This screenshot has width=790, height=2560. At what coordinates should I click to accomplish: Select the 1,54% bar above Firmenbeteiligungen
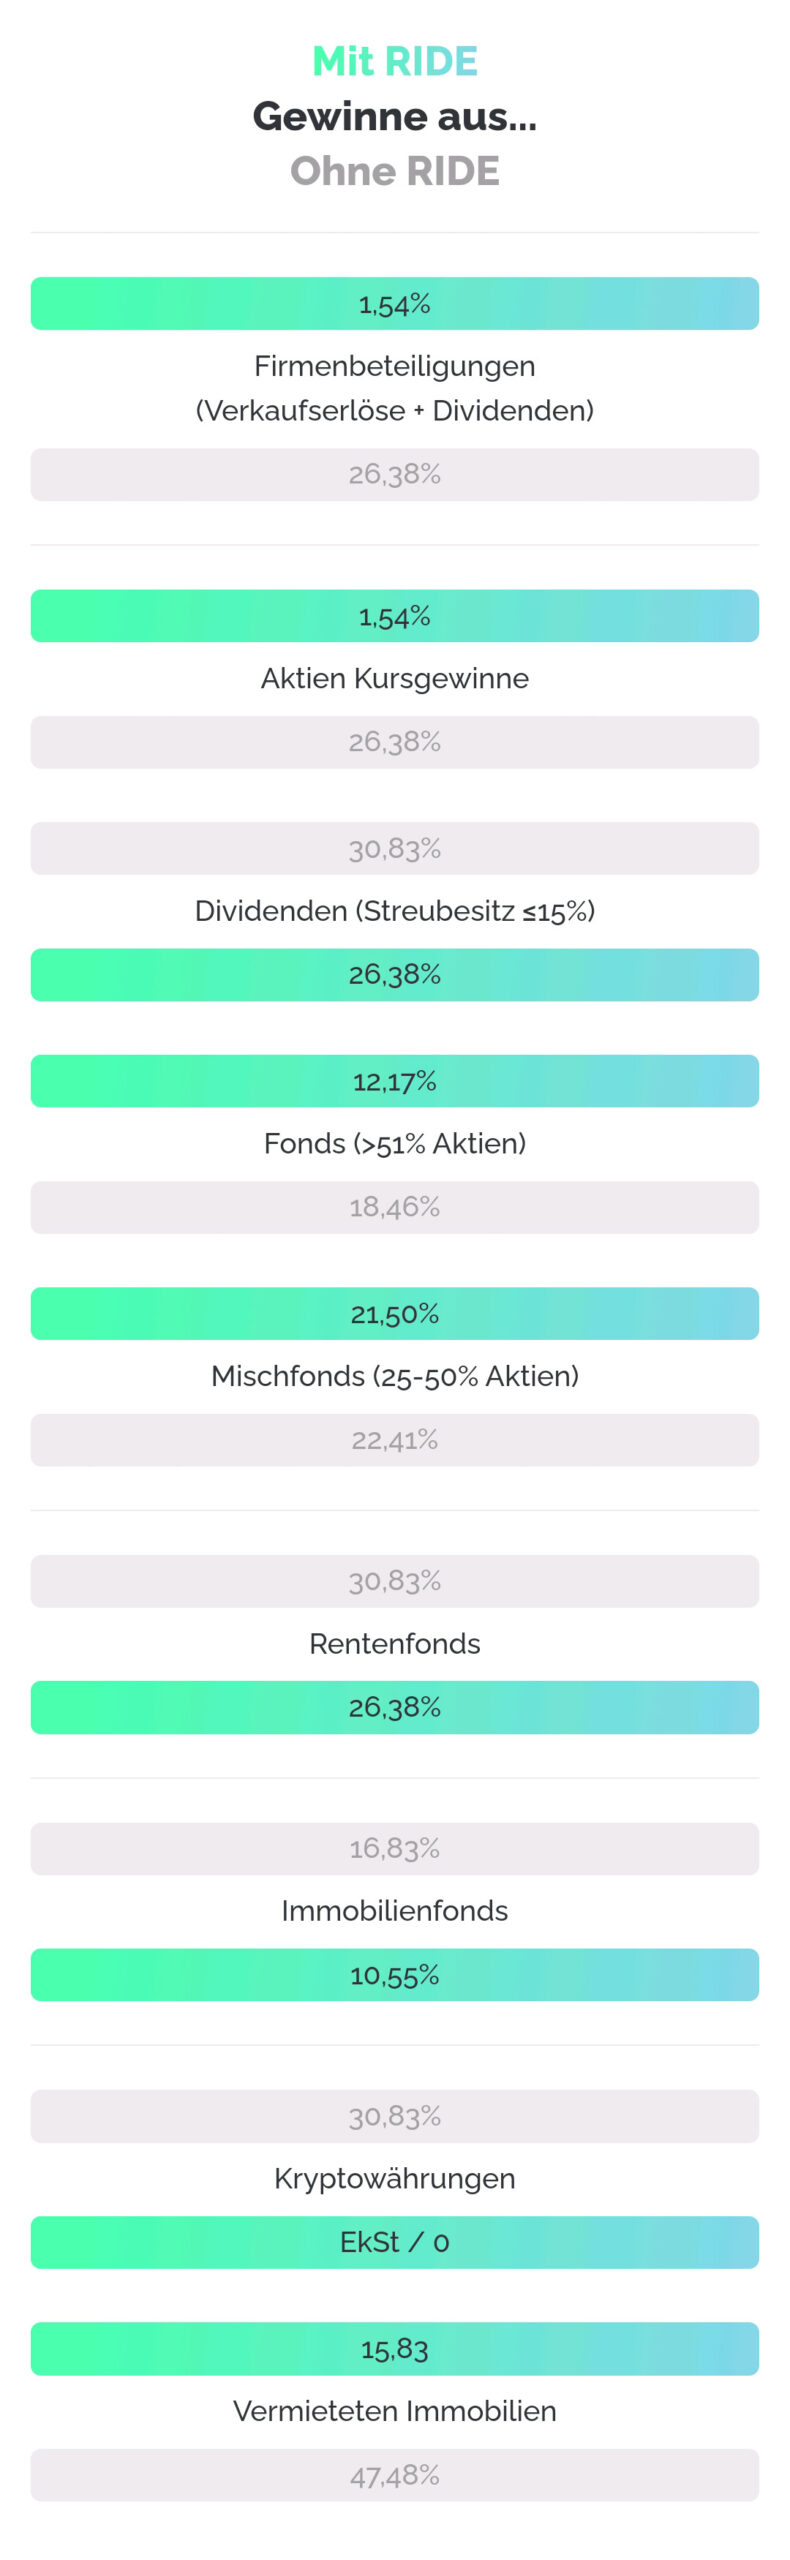pyautogui.click(x=395, y=304)
